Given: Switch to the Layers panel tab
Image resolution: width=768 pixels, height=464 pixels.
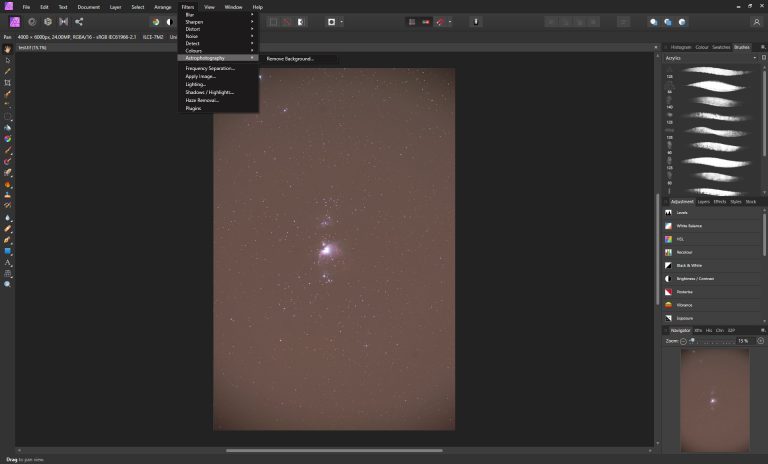Looking at the screenshot, I should 703,202.
